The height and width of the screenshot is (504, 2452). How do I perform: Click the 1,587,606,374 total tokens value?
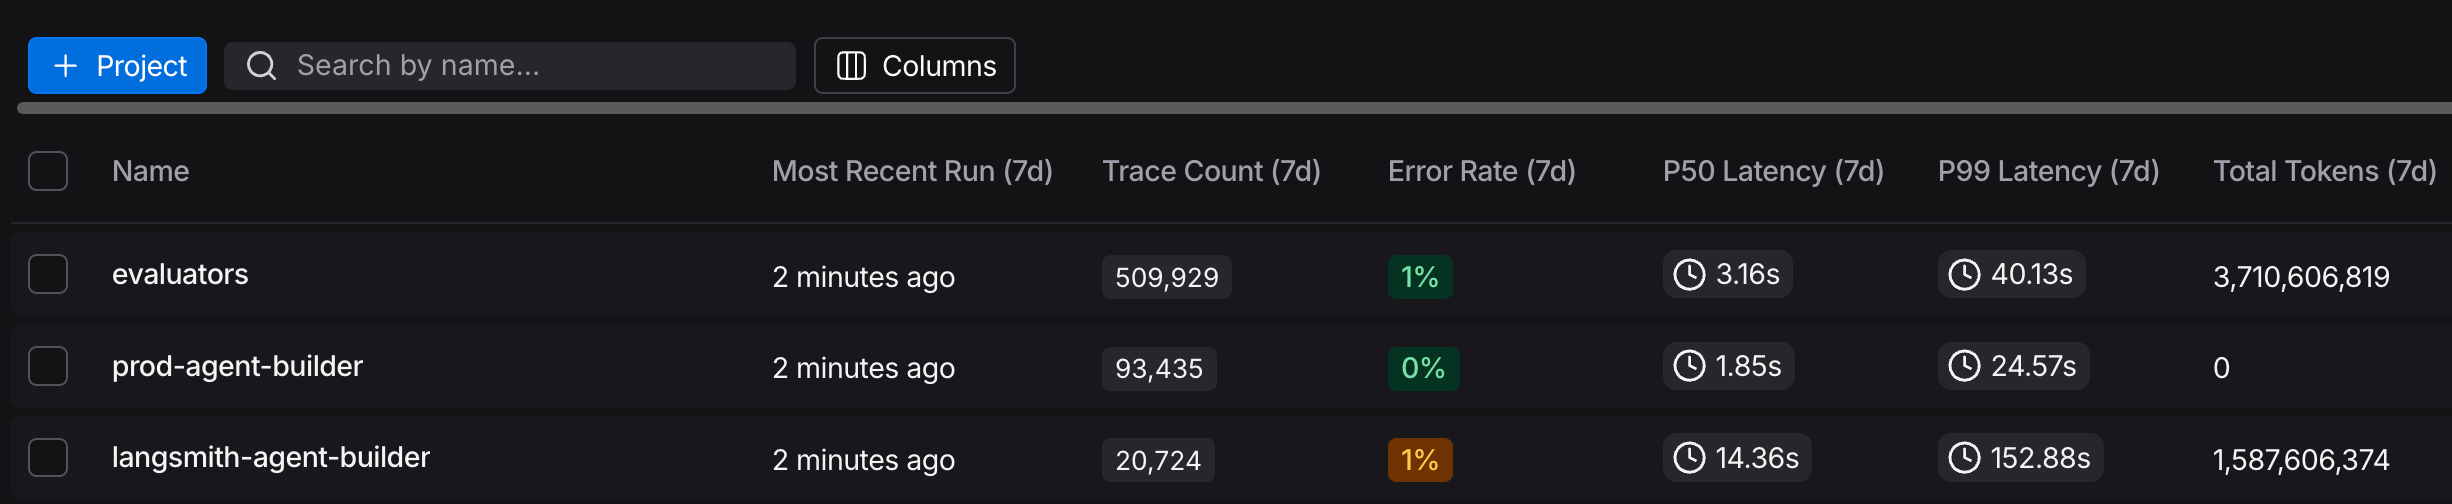(2301, 460)
